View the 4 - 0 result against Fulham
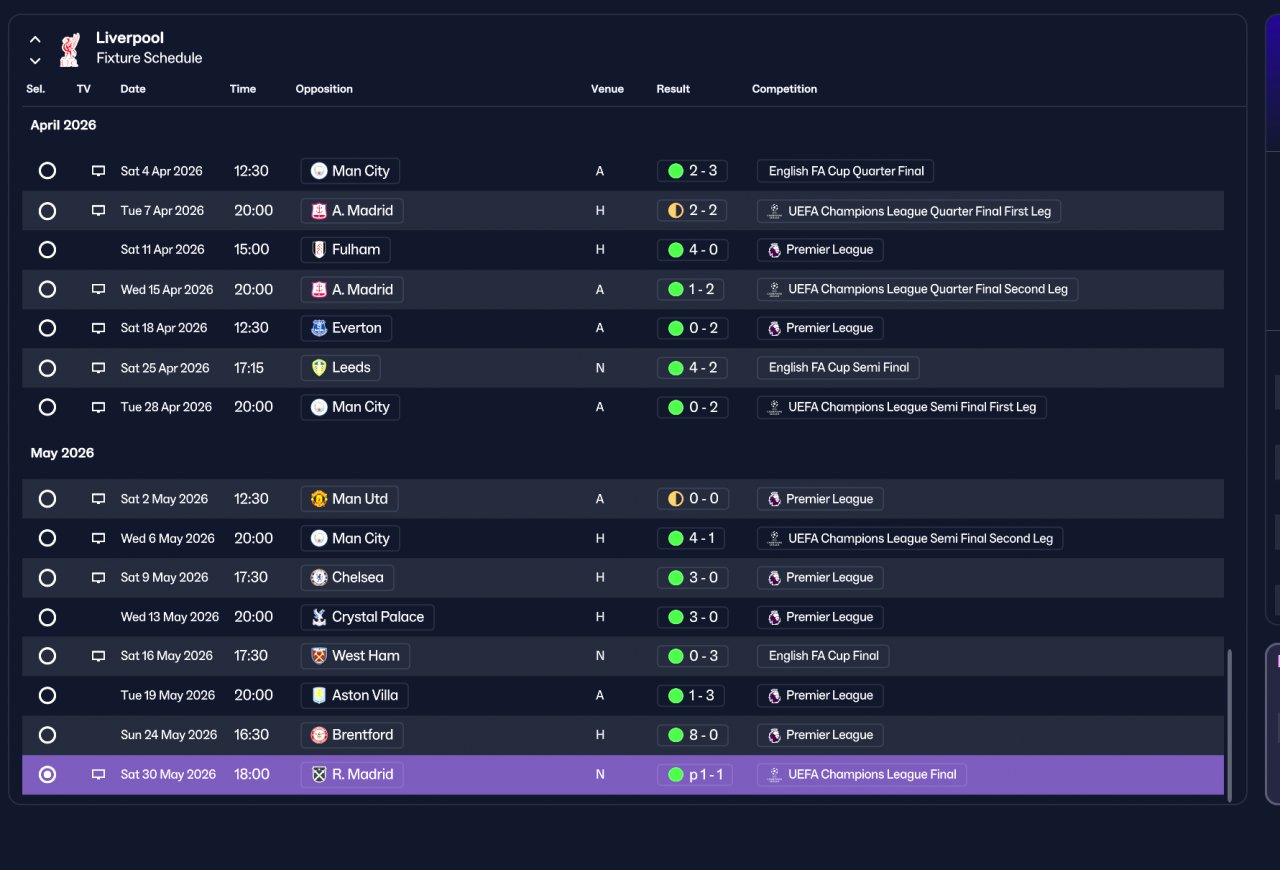Screen dimensions: 1280x870 pos(692,250)
